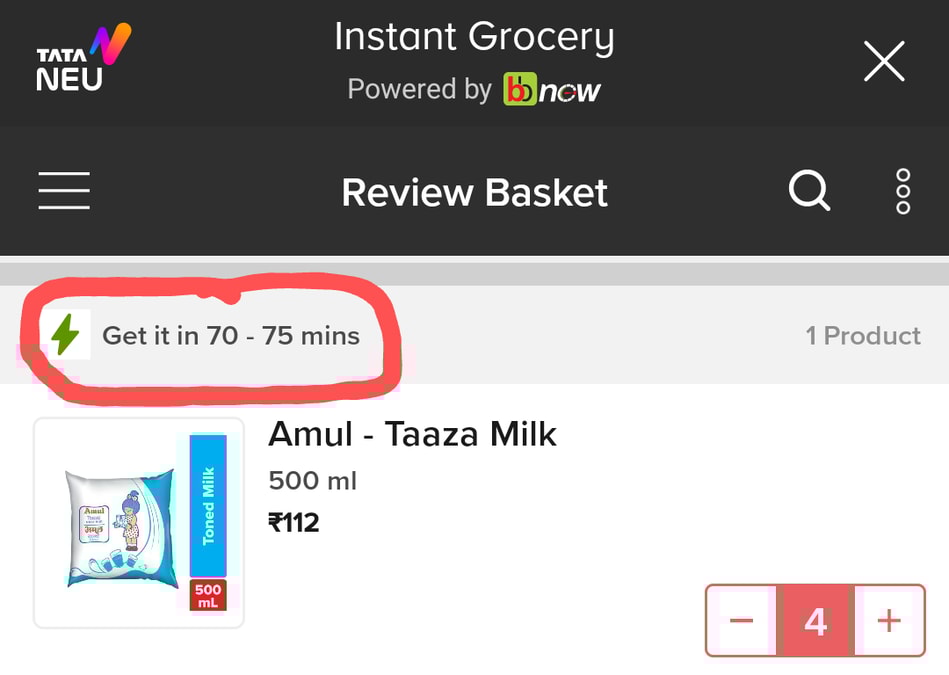
Task: Tap the bbnow logo
Action: pyautogui.click(x=551, y=89)
